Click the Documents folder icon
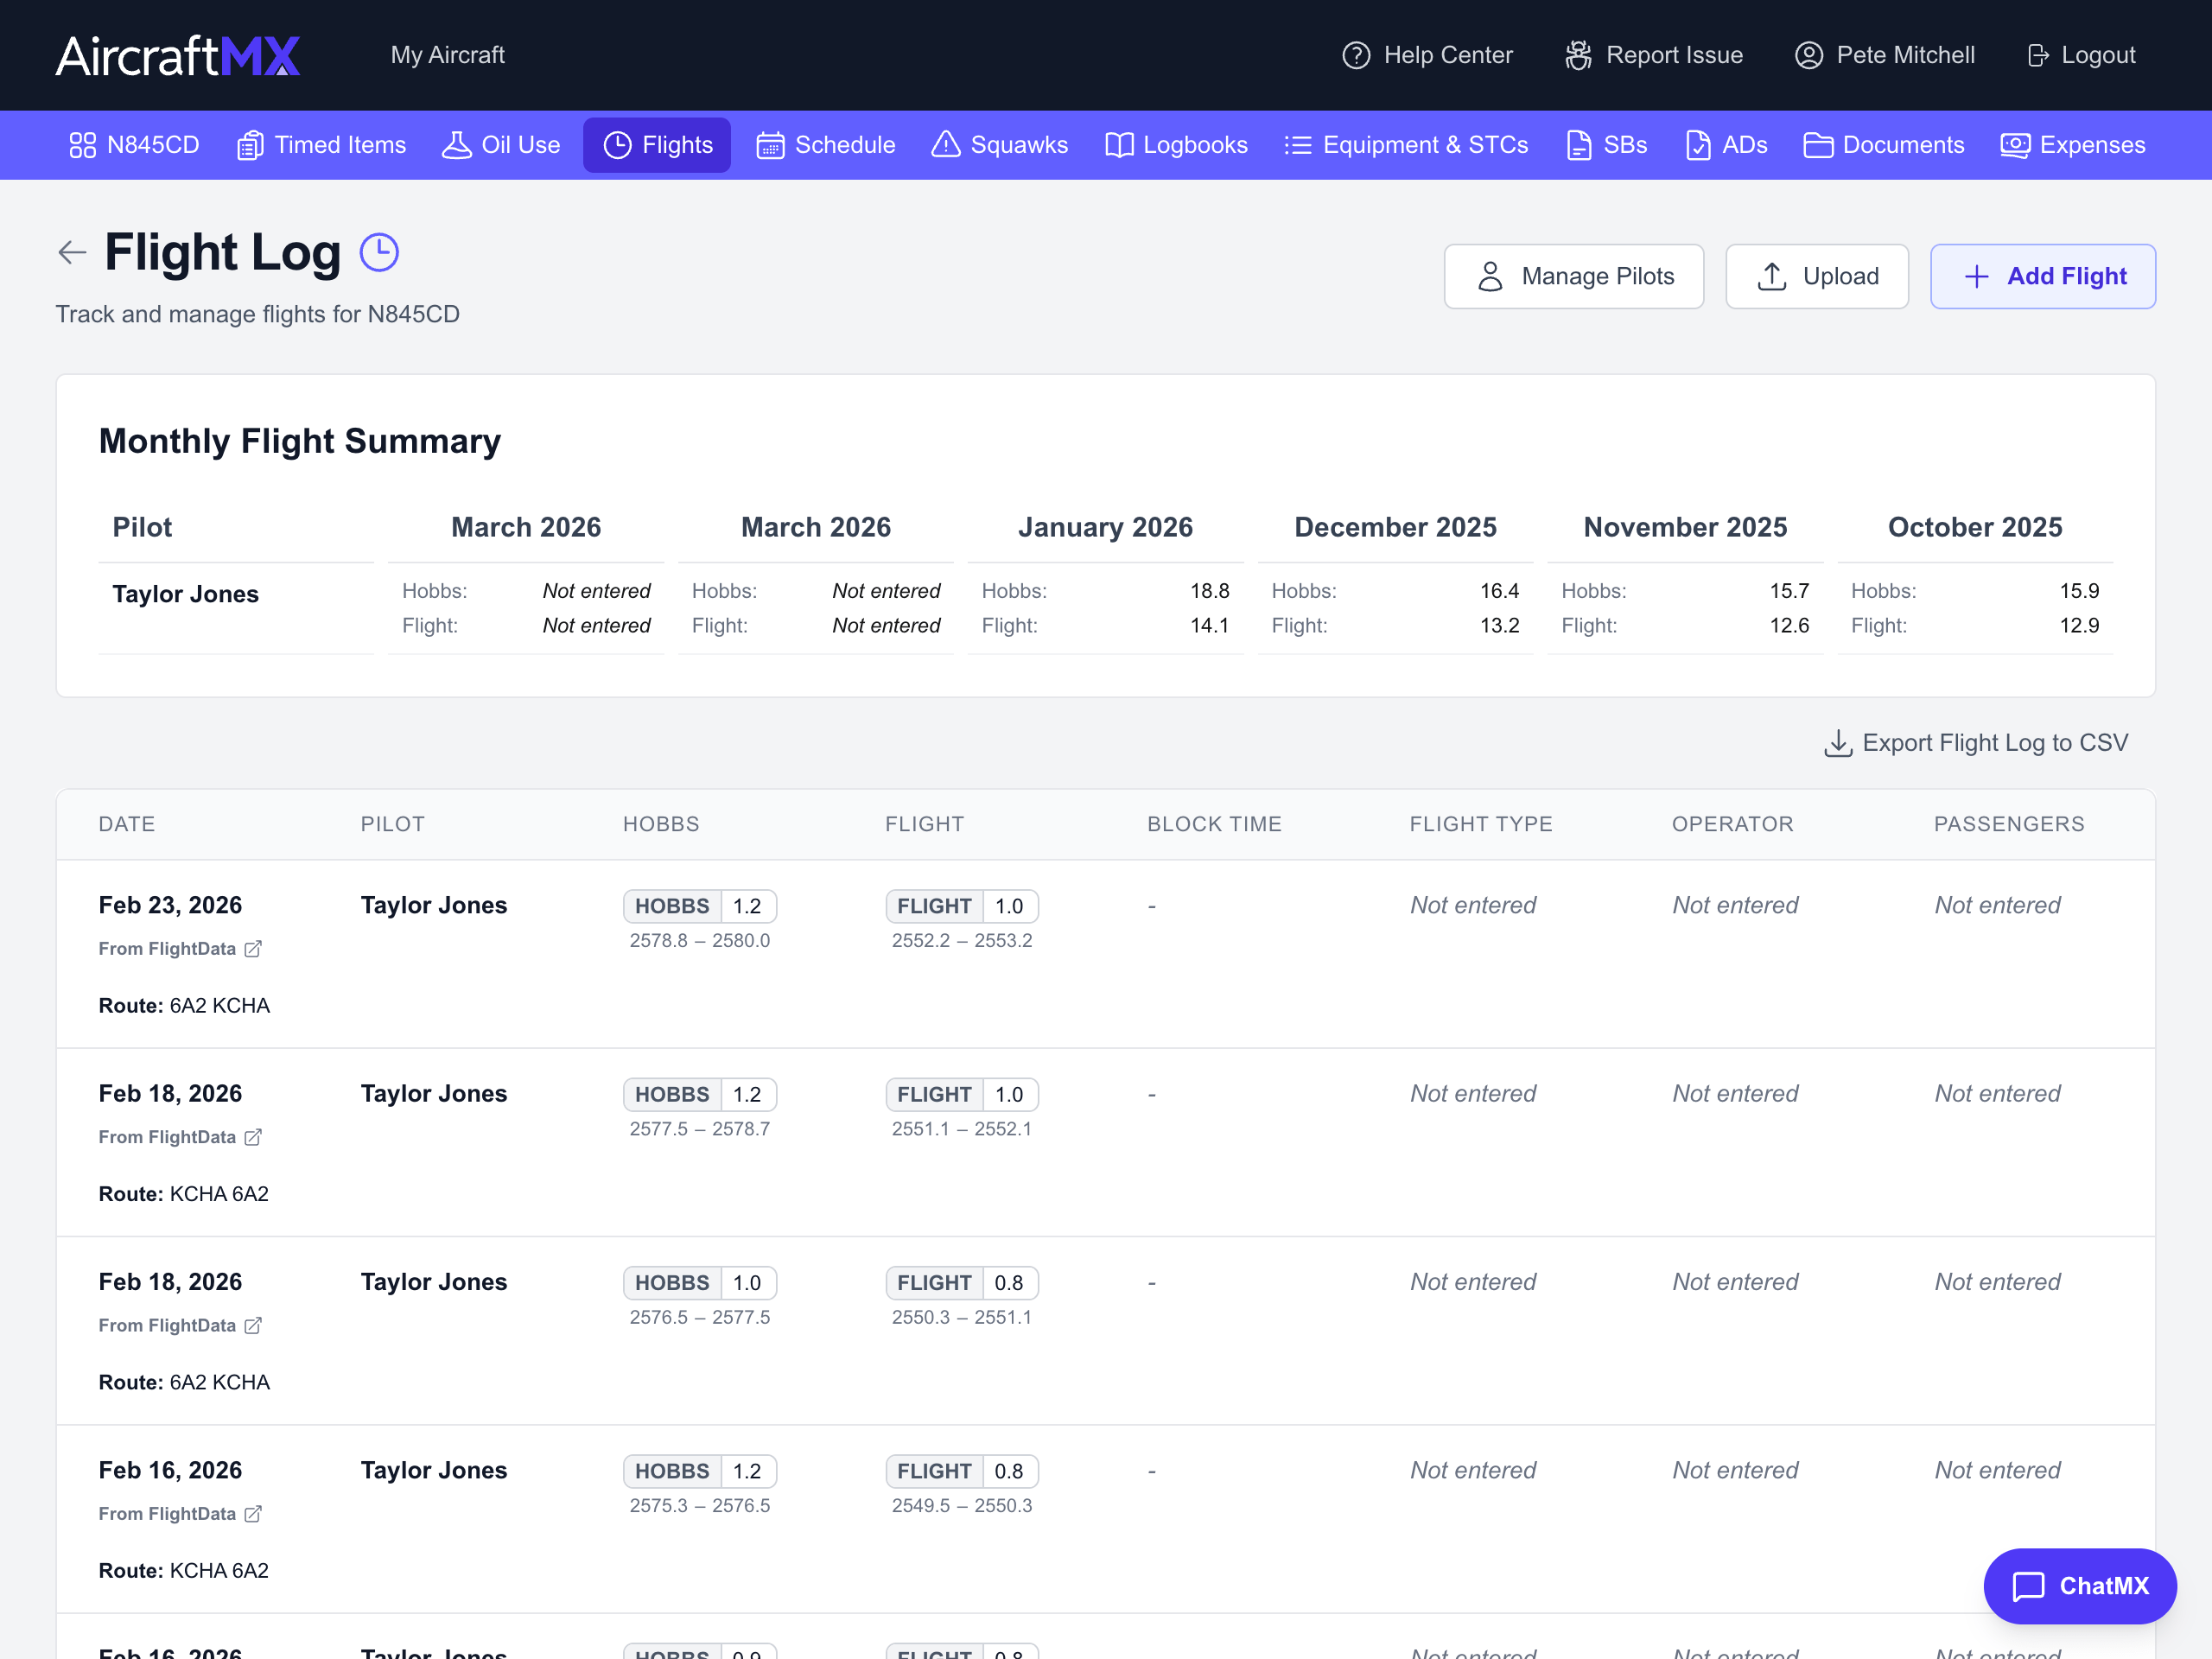The height and width of the screenshot is (1659, 2212). coord(1817,145)
